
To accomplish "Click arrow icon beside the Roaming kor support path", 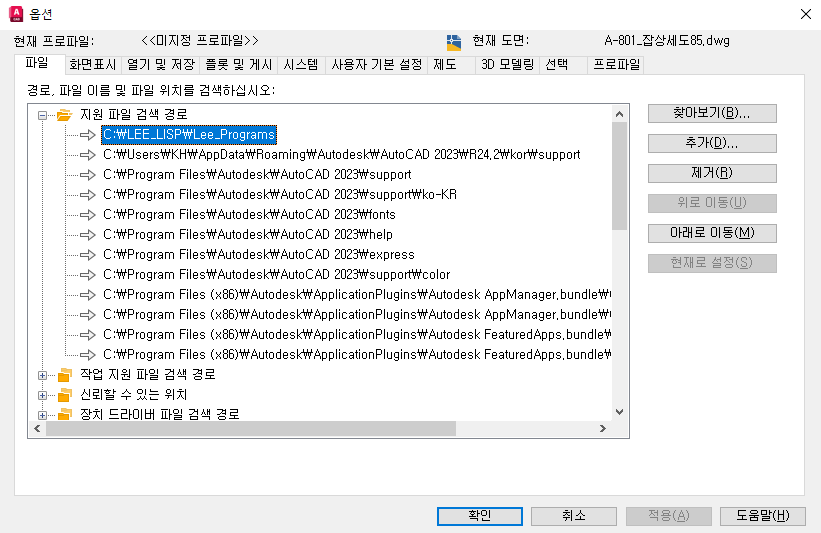I will point(87,155).
